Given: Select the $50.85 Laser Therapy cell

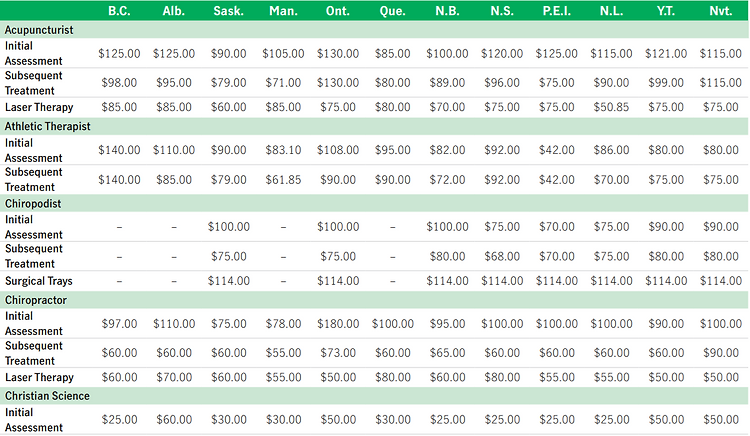Looking at the screenshot, I should [609, 107].
